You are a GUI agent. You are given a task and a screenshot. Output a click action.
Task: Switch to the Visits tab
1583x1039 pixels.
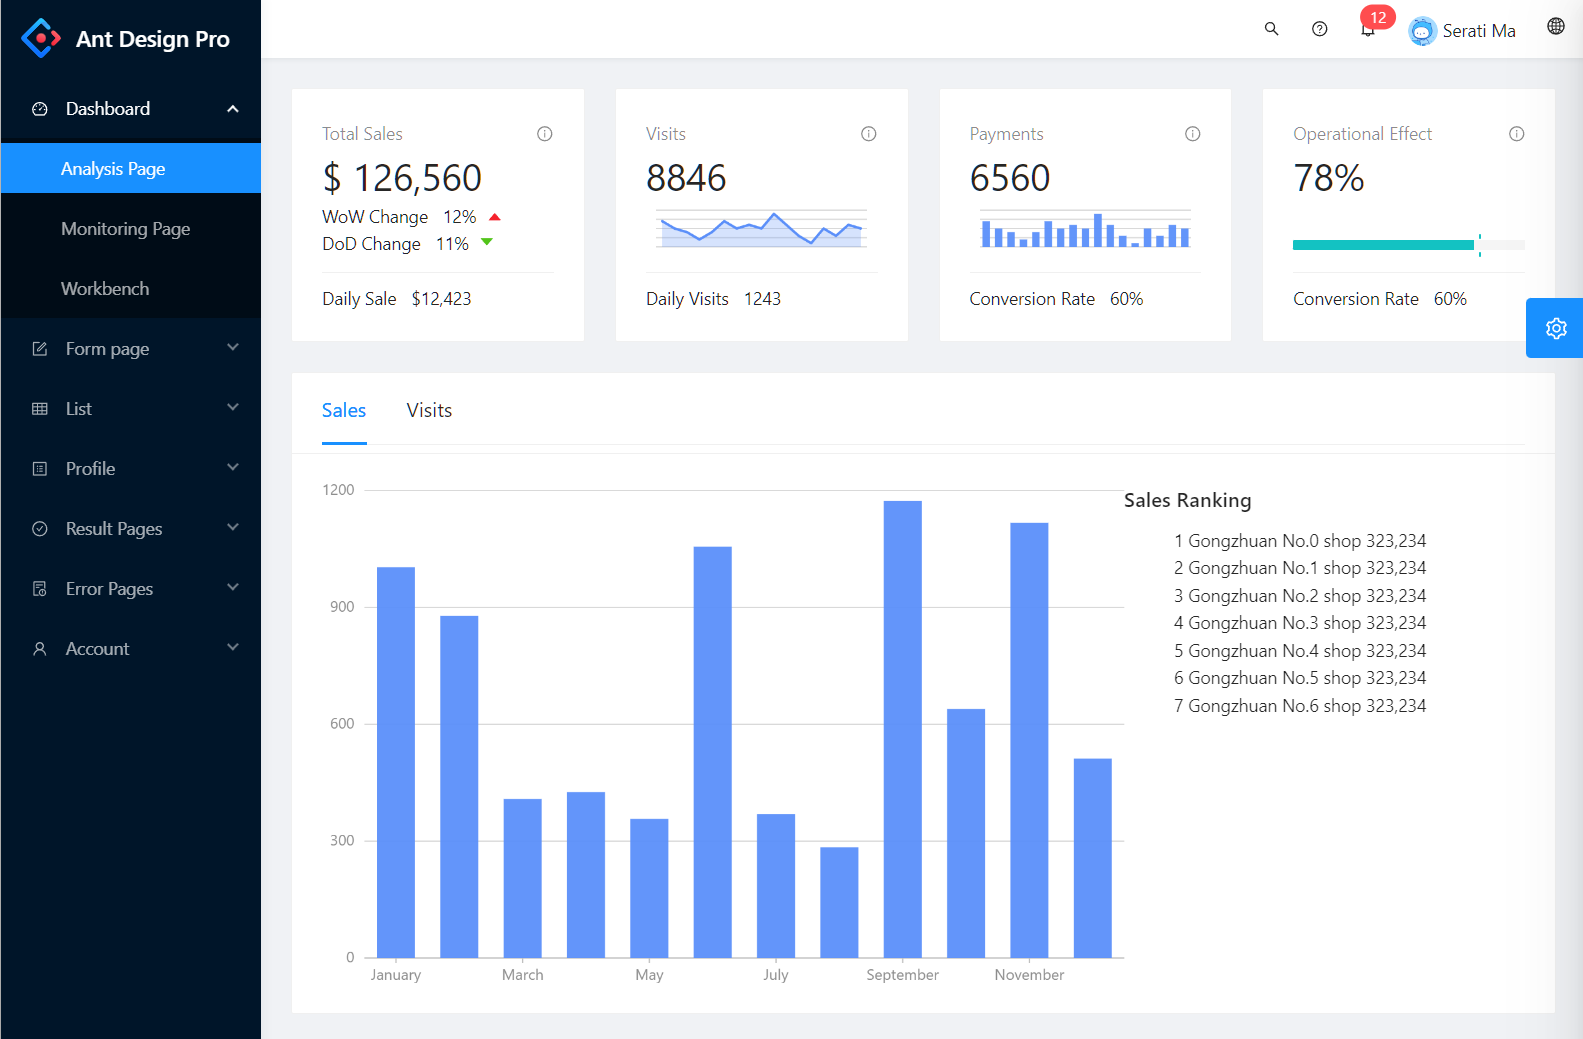(x=429, y=411)
